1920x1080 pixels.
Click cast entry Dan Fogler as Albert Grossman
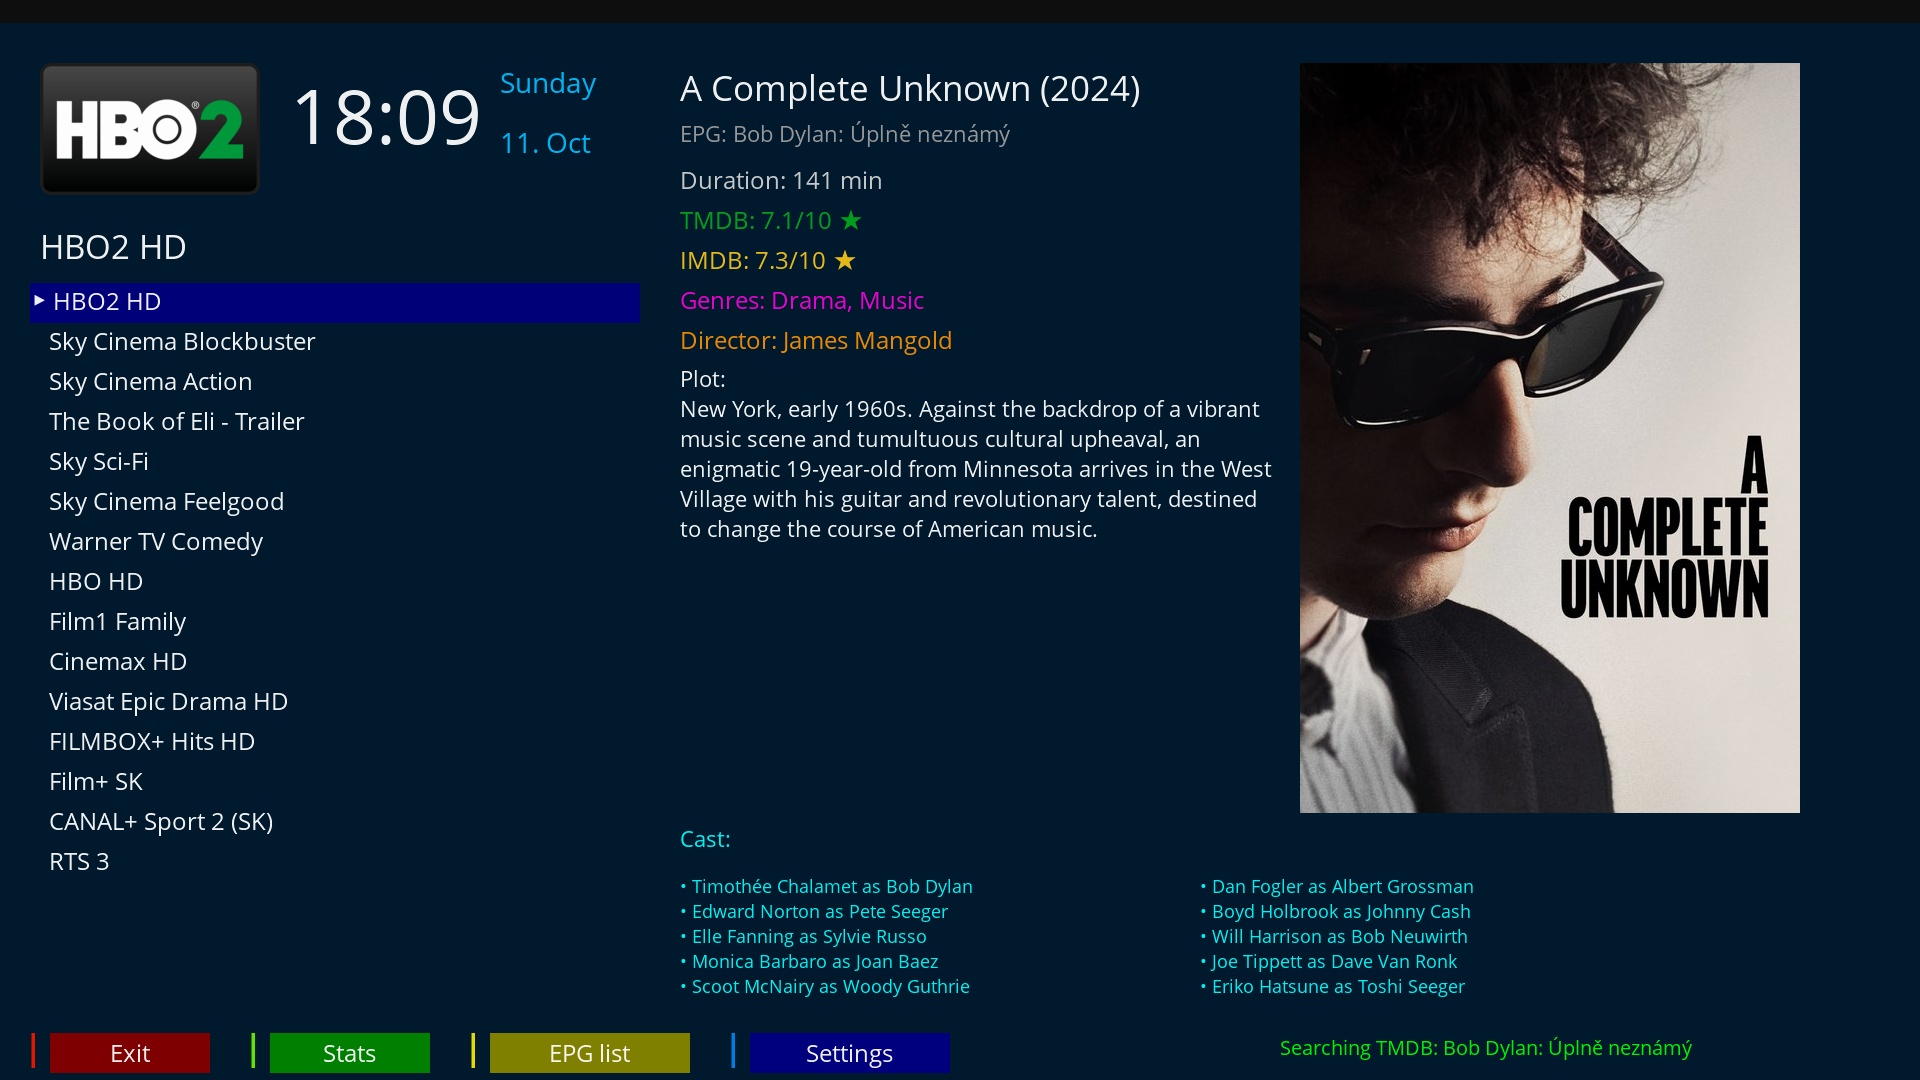point(1337,887)
